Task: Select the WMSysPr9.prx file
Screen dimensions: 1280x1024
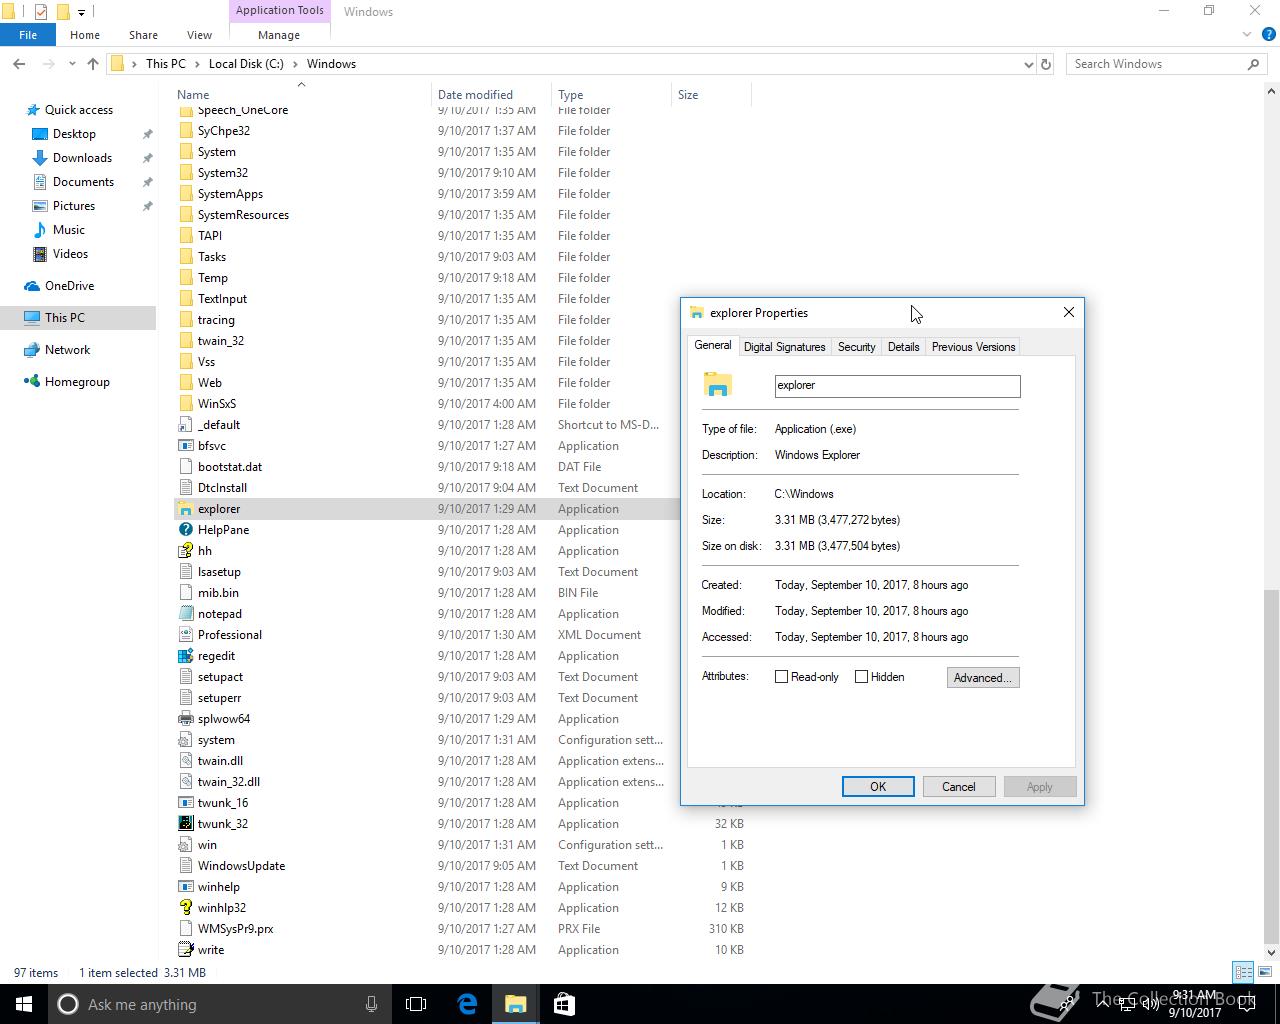Action: 235,929
